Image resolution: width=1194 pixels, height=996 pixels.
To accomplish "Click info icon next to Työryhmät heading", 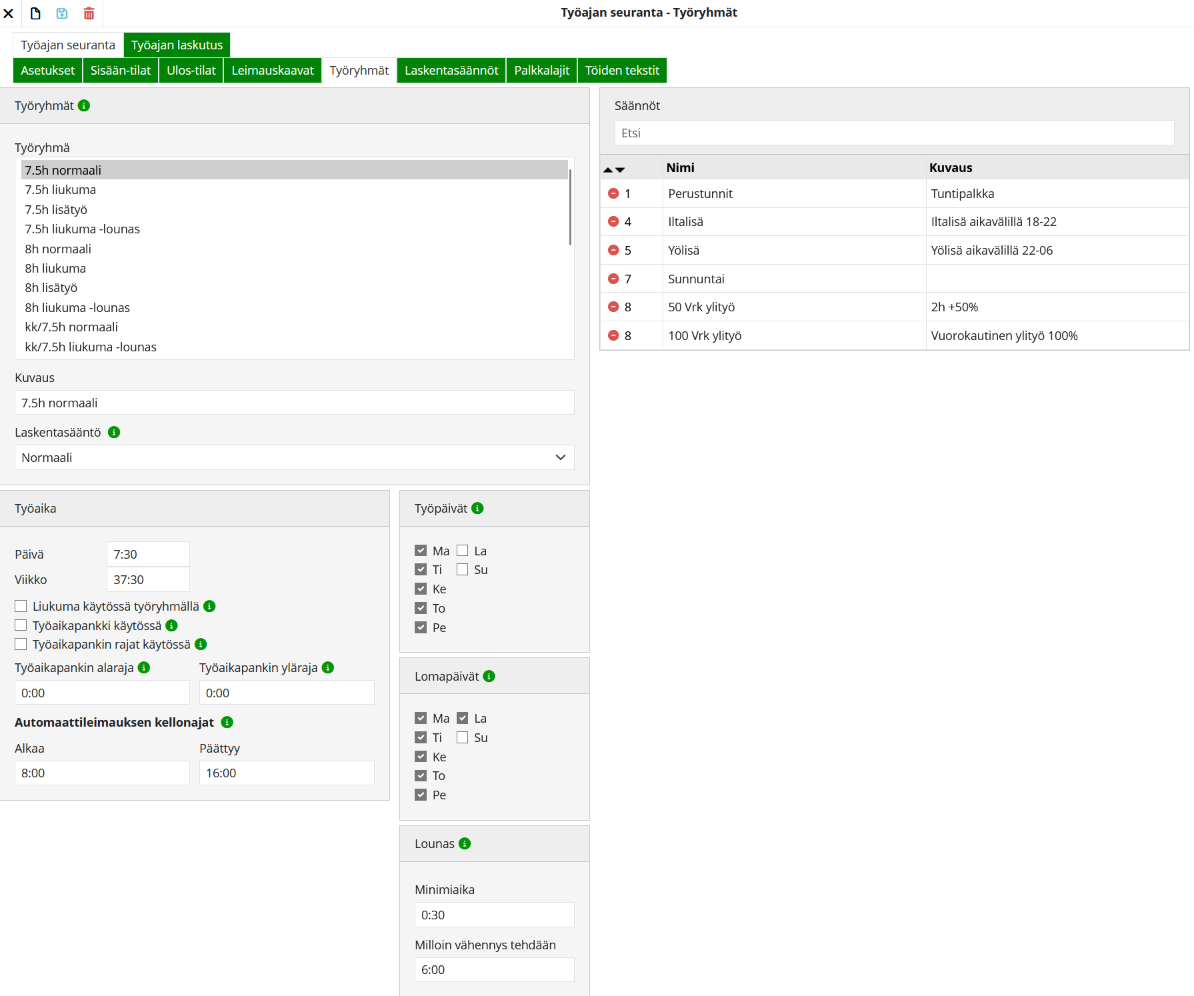I will pyautogui.click(x=84, y=105).
